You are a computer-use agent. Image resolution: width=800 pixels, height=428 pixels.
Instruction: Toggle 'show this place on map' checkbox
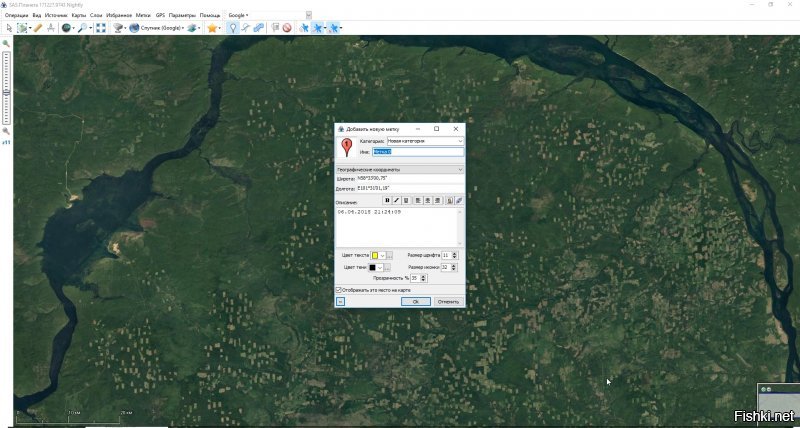click(x=339, y=290)
